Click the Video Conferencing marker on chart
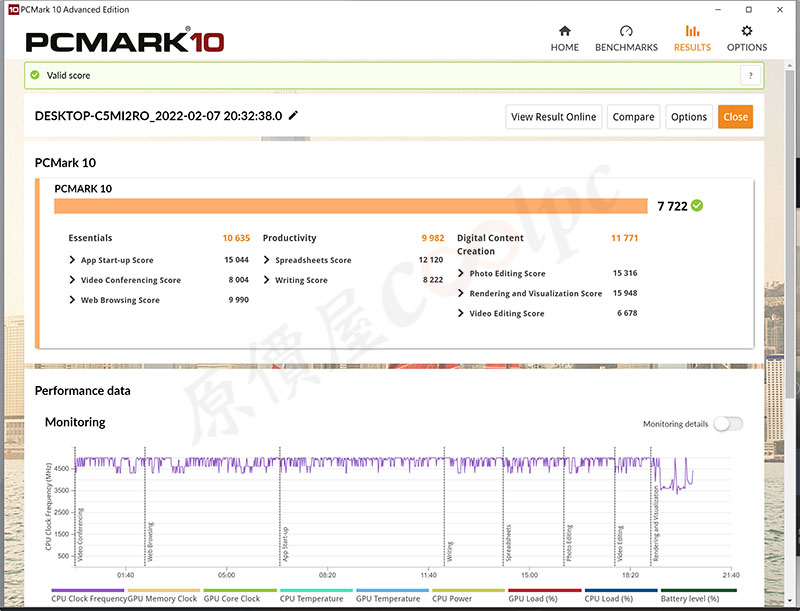The image size is (800, 611). click(80, 534)
